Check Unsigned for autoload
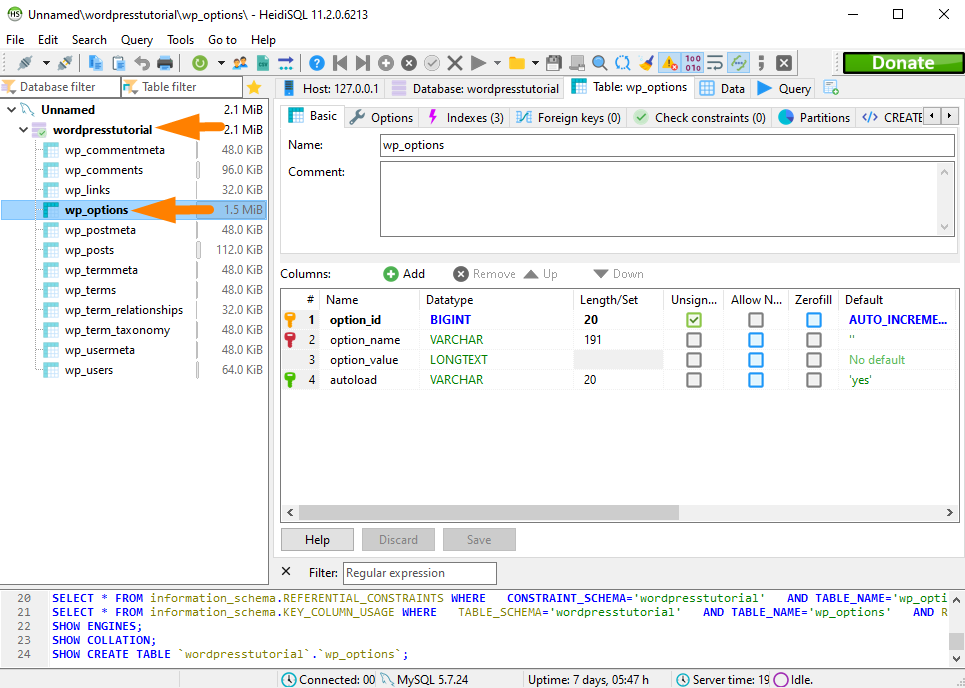 tap(694, 380)
